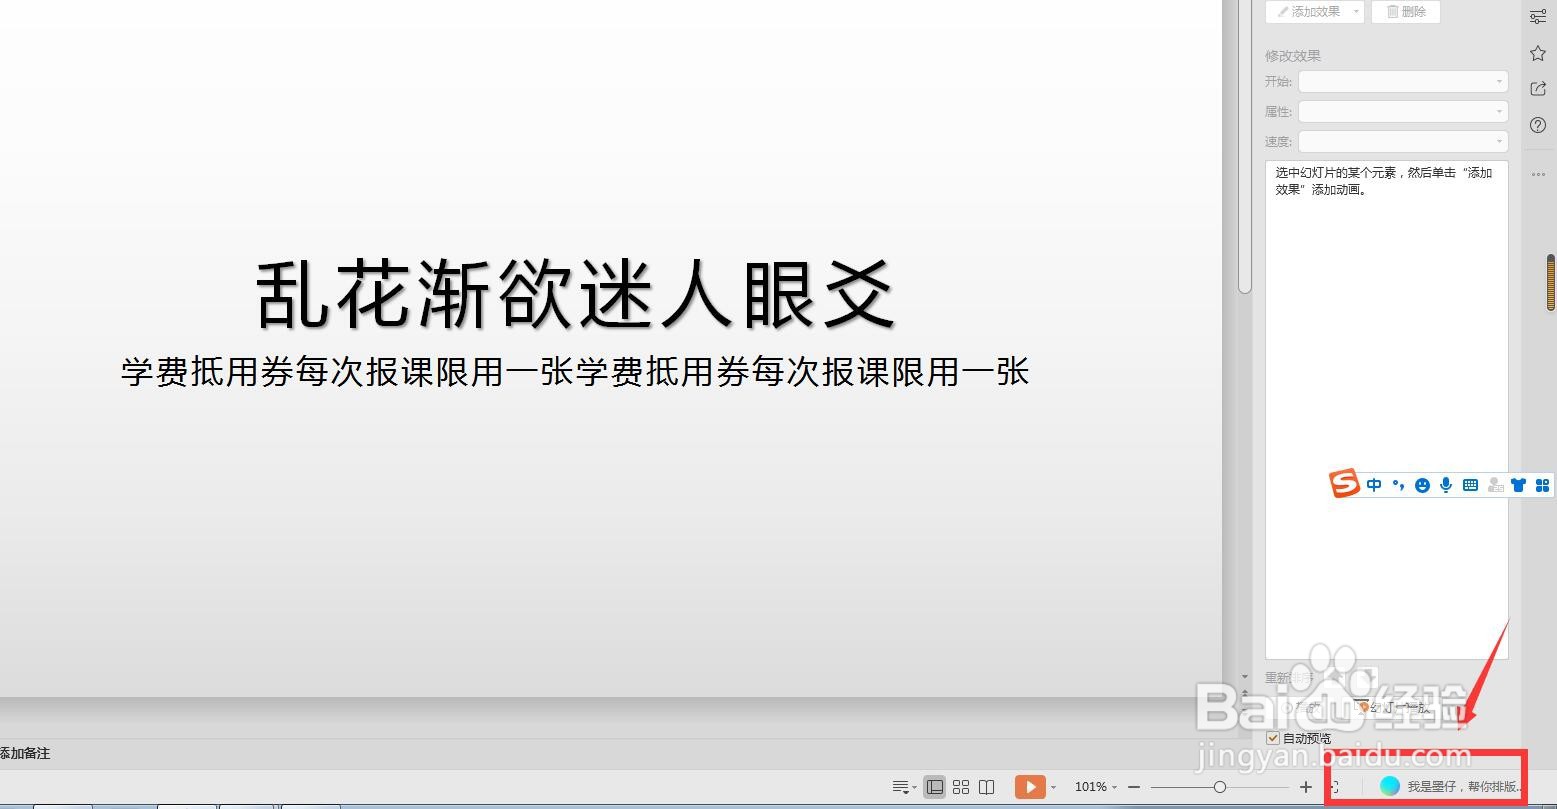The height and width of the screenshot is (809, 1557).
Task: Click the 墨仔 layout assistant button
Action: [1450, 787]
